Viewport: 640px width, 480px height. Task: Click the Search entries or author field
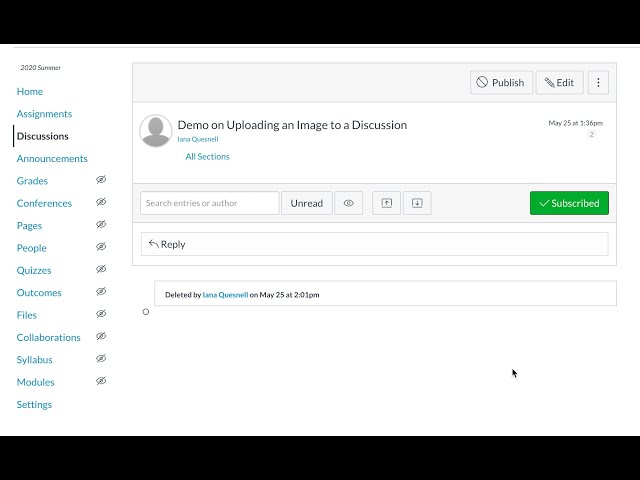[210, 203]
